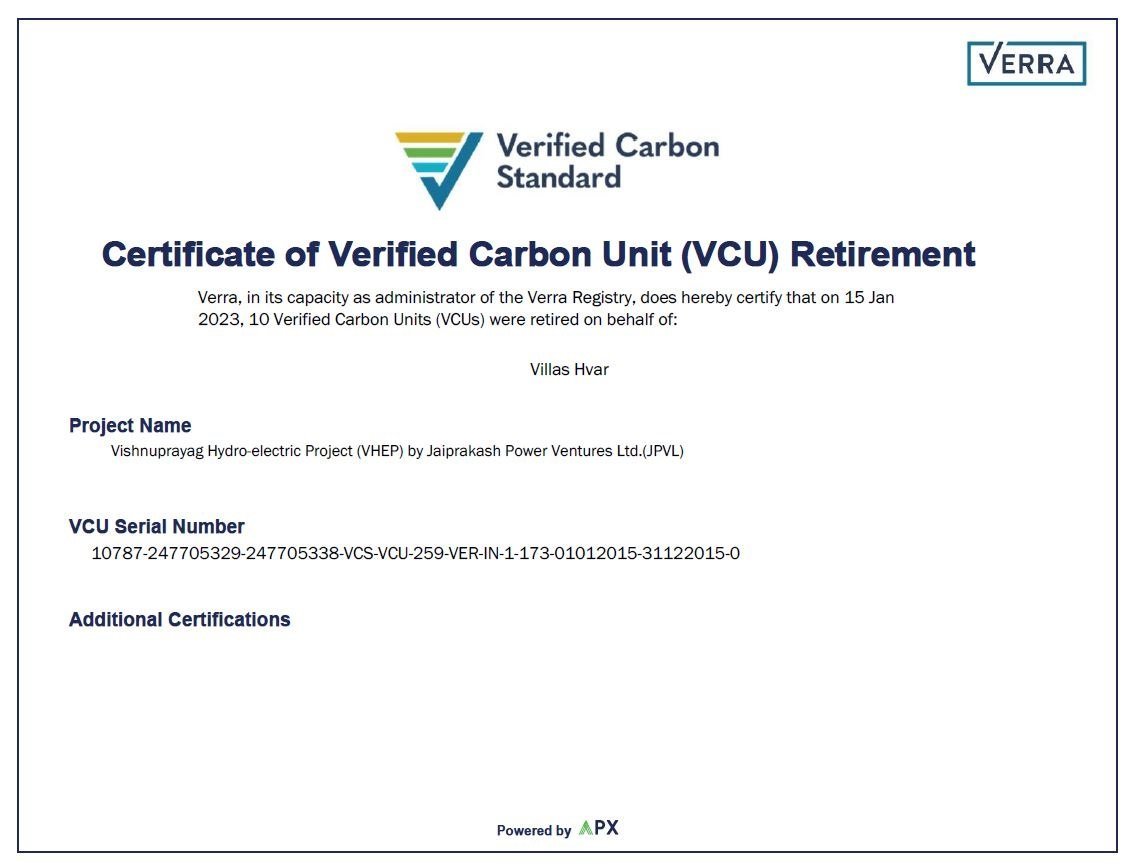
Task: Select the beneficiary name "Villas Hvar"
Action: [569, 370]
